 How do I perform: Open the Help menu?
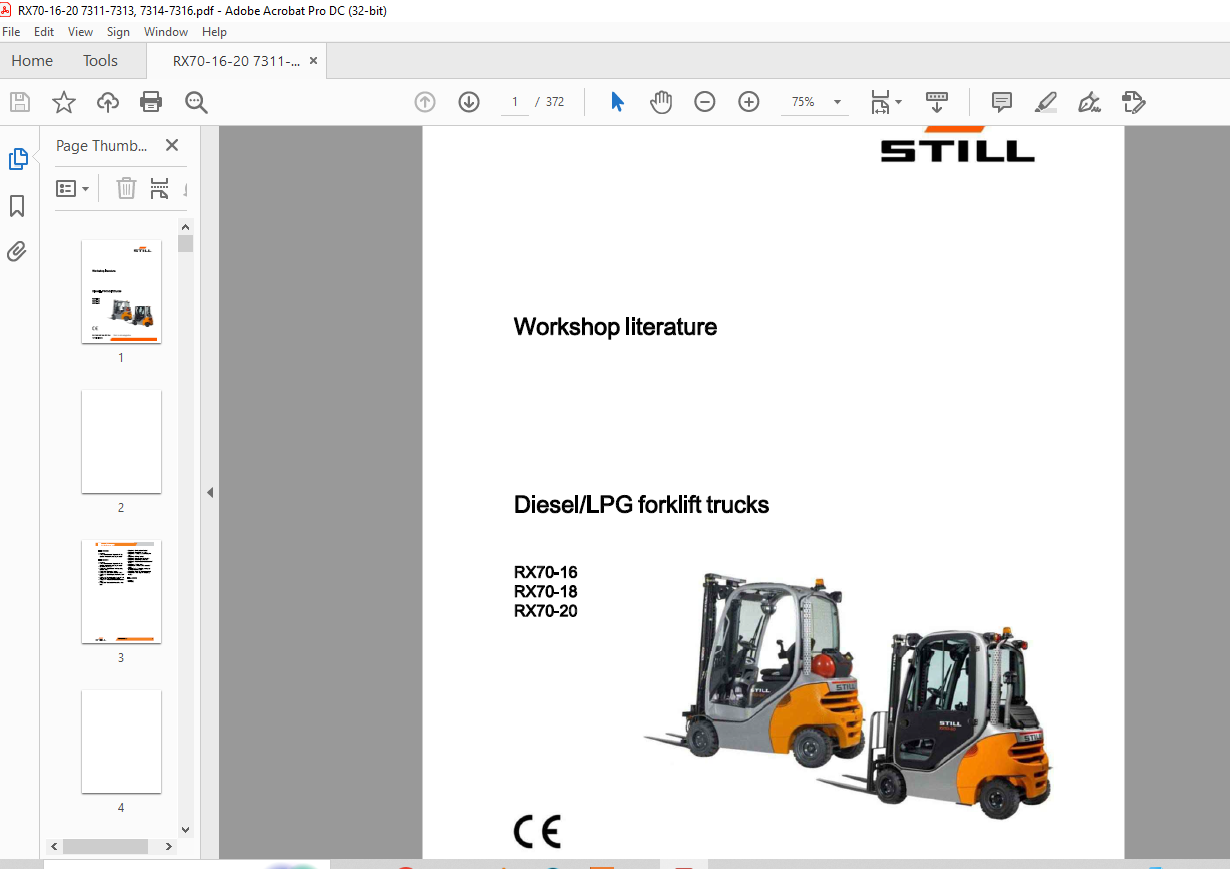(x=214, y=32)
